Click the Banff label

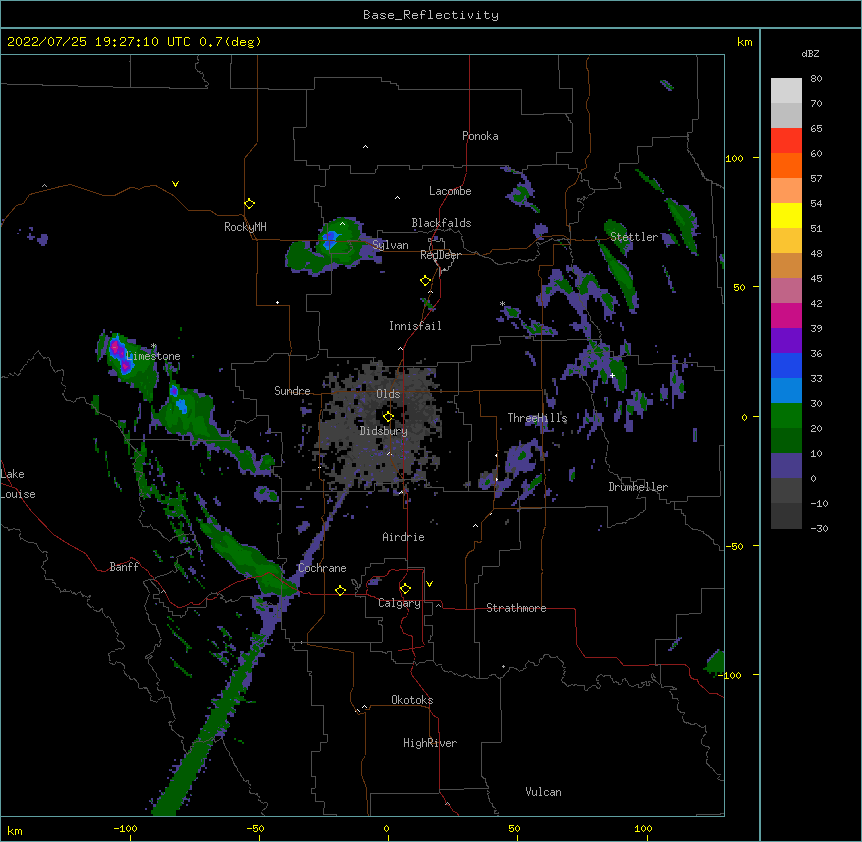124,567
